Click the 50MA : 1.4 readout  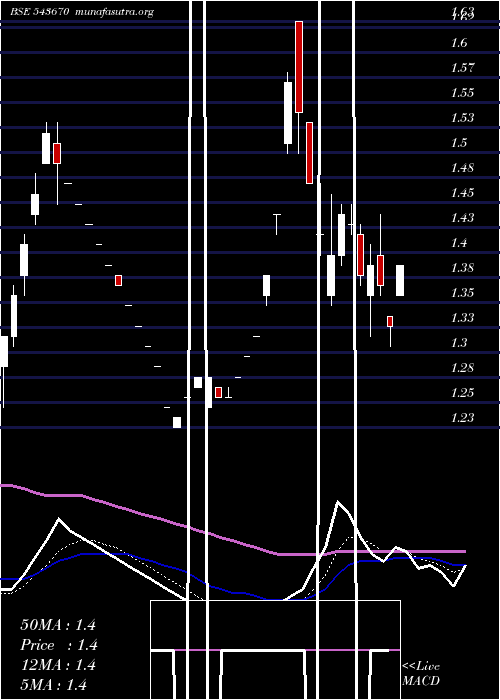click(58, 625)
